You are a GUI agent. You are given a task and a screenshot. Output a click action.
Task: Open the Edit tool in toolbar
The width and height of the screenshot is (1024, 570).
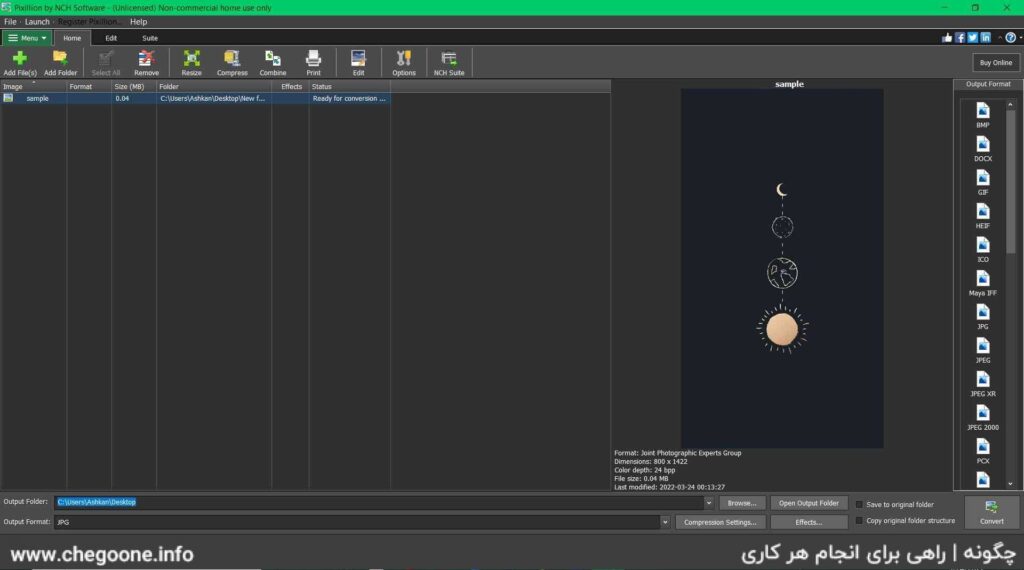pyautogui.click(x=359, y=63)
